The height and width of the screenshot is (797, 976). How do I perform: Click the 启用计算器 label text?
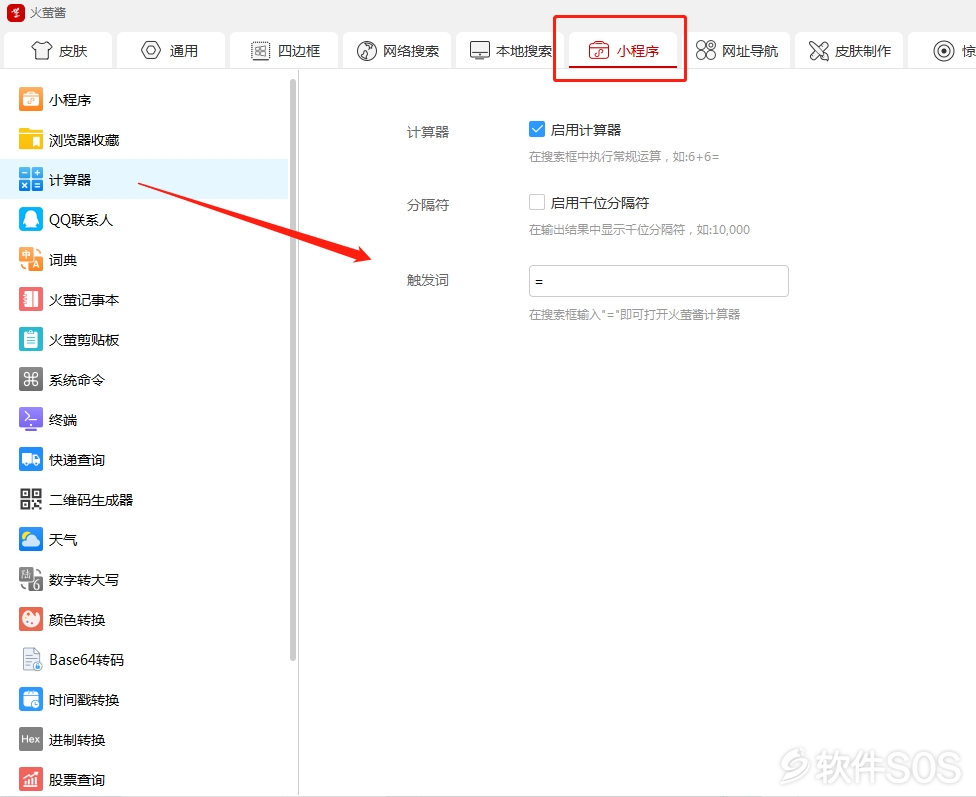[586, 130]
